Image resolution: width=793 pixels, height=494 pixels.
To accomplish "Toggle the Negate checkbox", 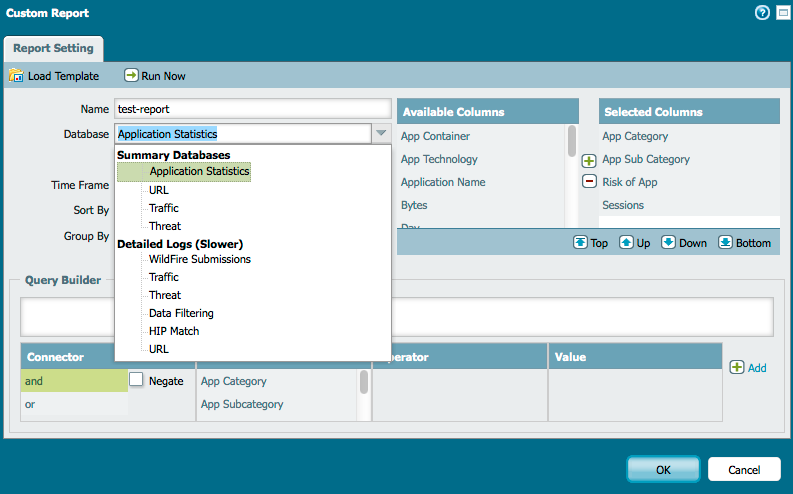I will pos(136,379).
